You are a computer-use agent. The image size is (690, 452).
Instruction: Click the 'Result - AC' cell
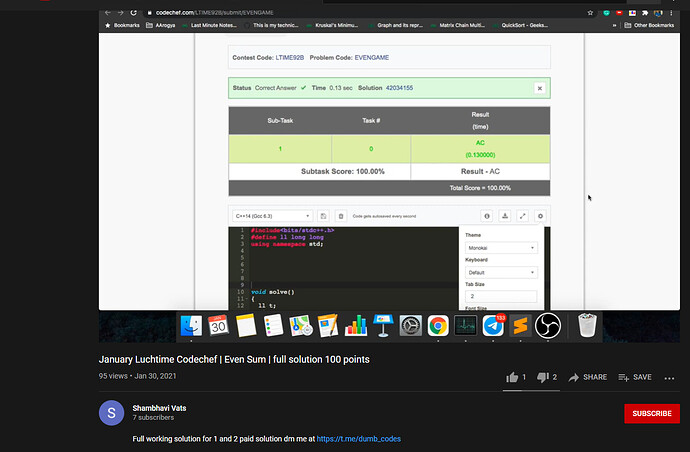tap(480, 172)
